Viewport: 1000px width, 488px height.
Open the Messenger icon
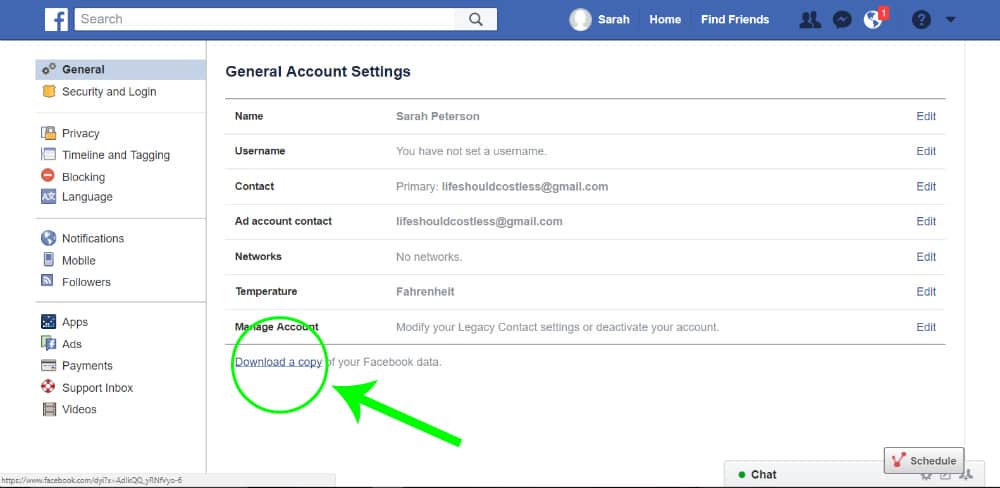click(x=842, y=20)
